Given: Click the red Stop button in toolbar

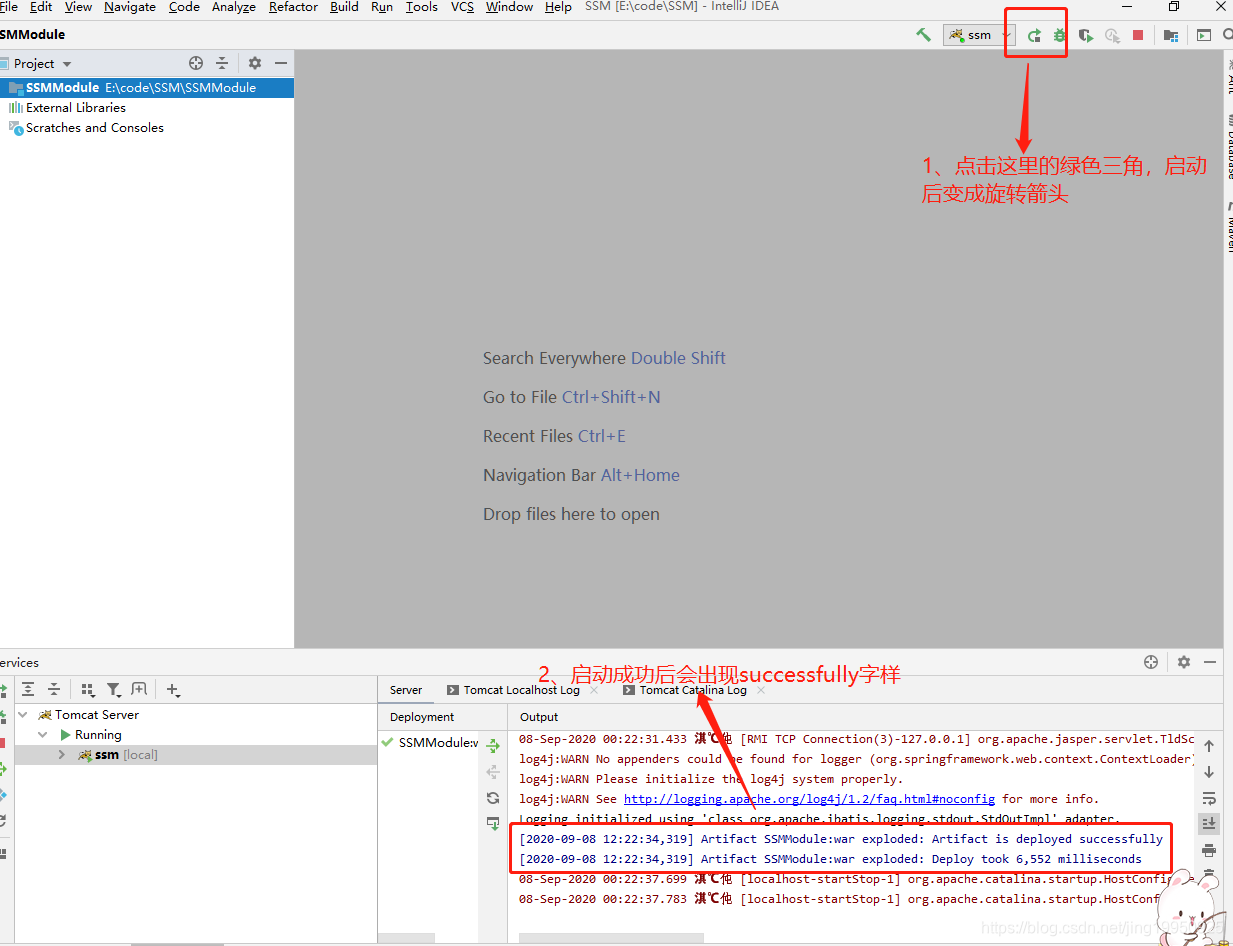Looking at the screenshot, I should pyautogui.click(x=1138, y=35).
